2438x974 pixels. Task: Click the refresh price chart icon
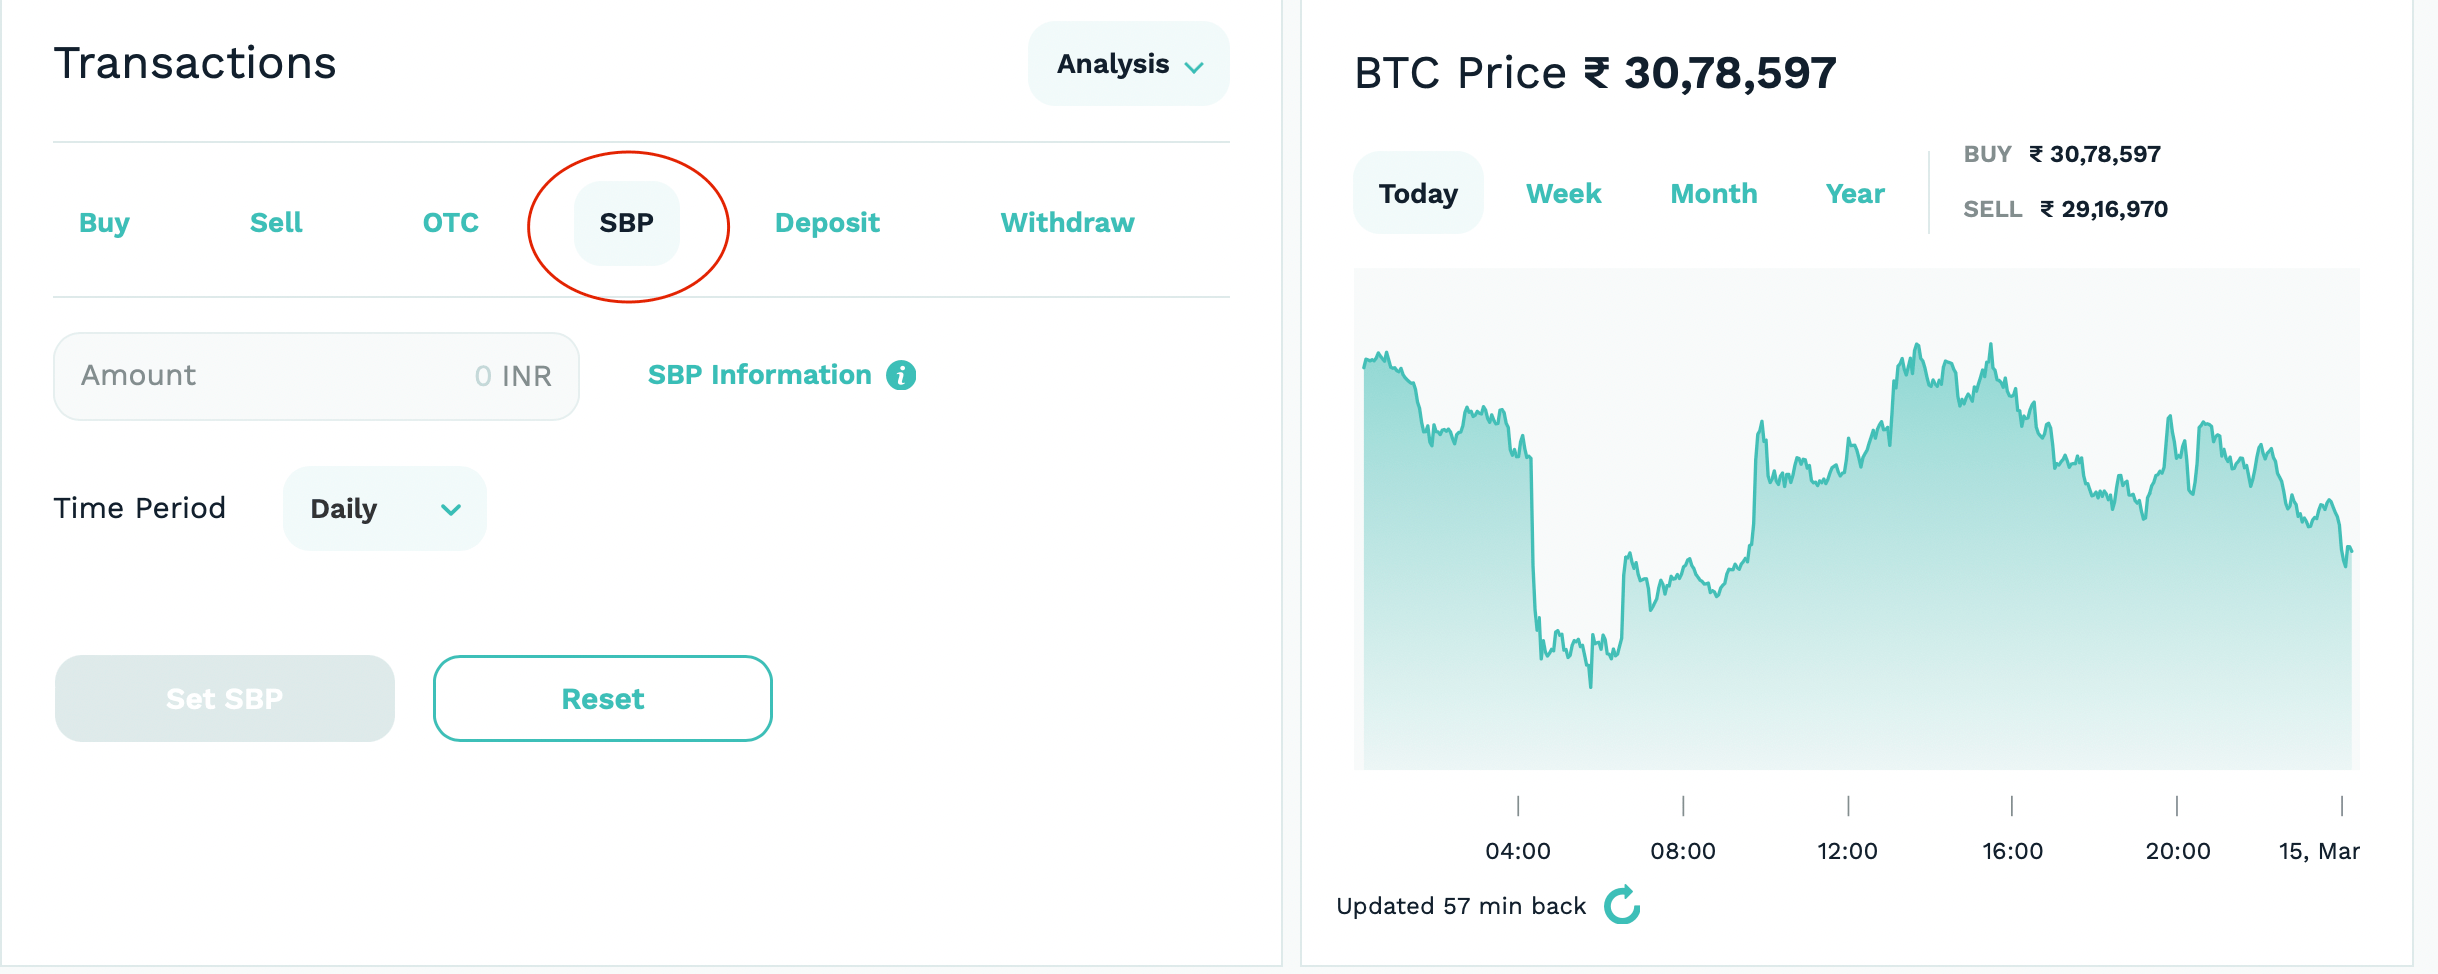pos(1622,905)
